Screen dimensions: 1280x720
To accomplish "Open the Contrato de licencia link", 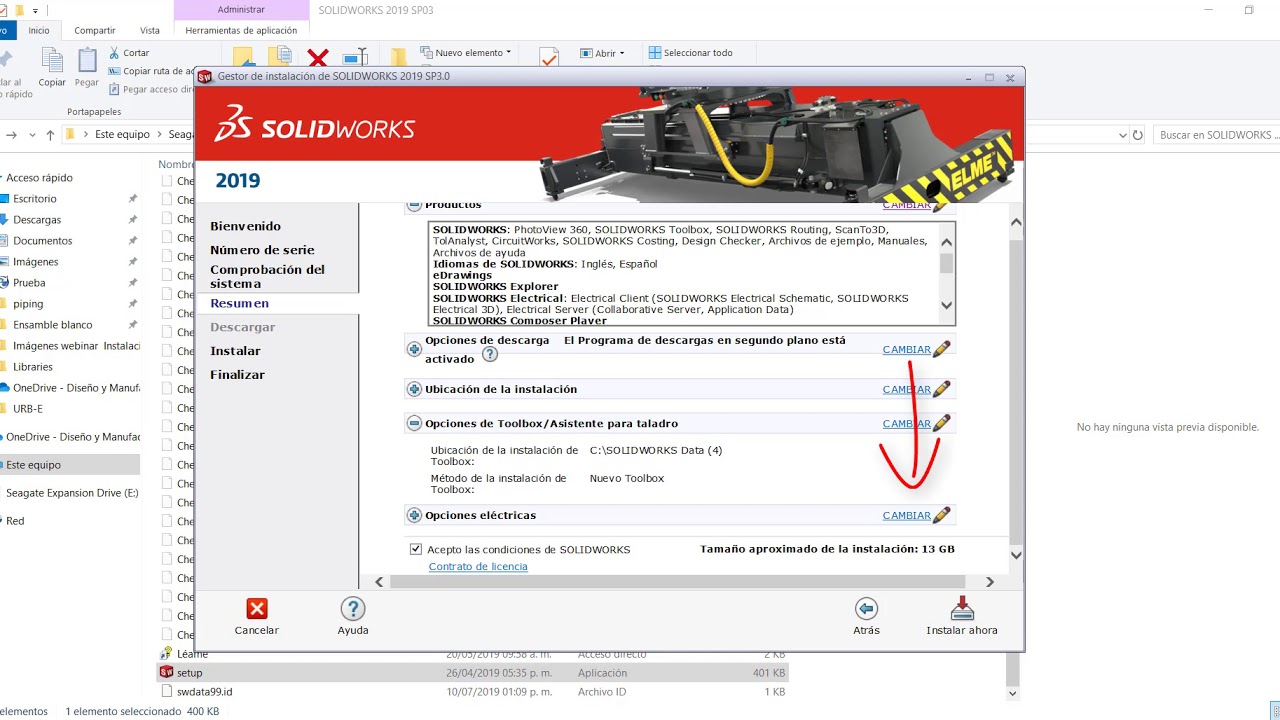I will click(x=478, y=566).
